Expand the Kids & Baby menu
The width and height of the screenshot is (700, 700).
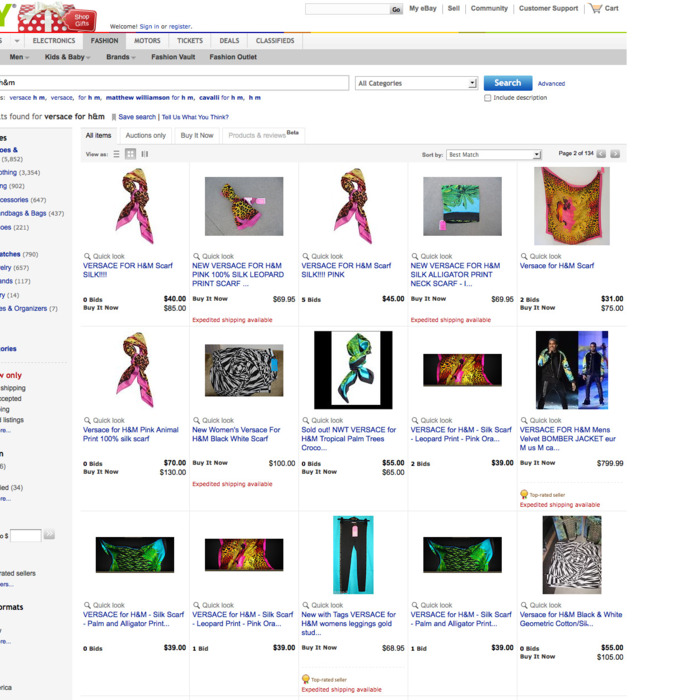click(x=67, y=57)
